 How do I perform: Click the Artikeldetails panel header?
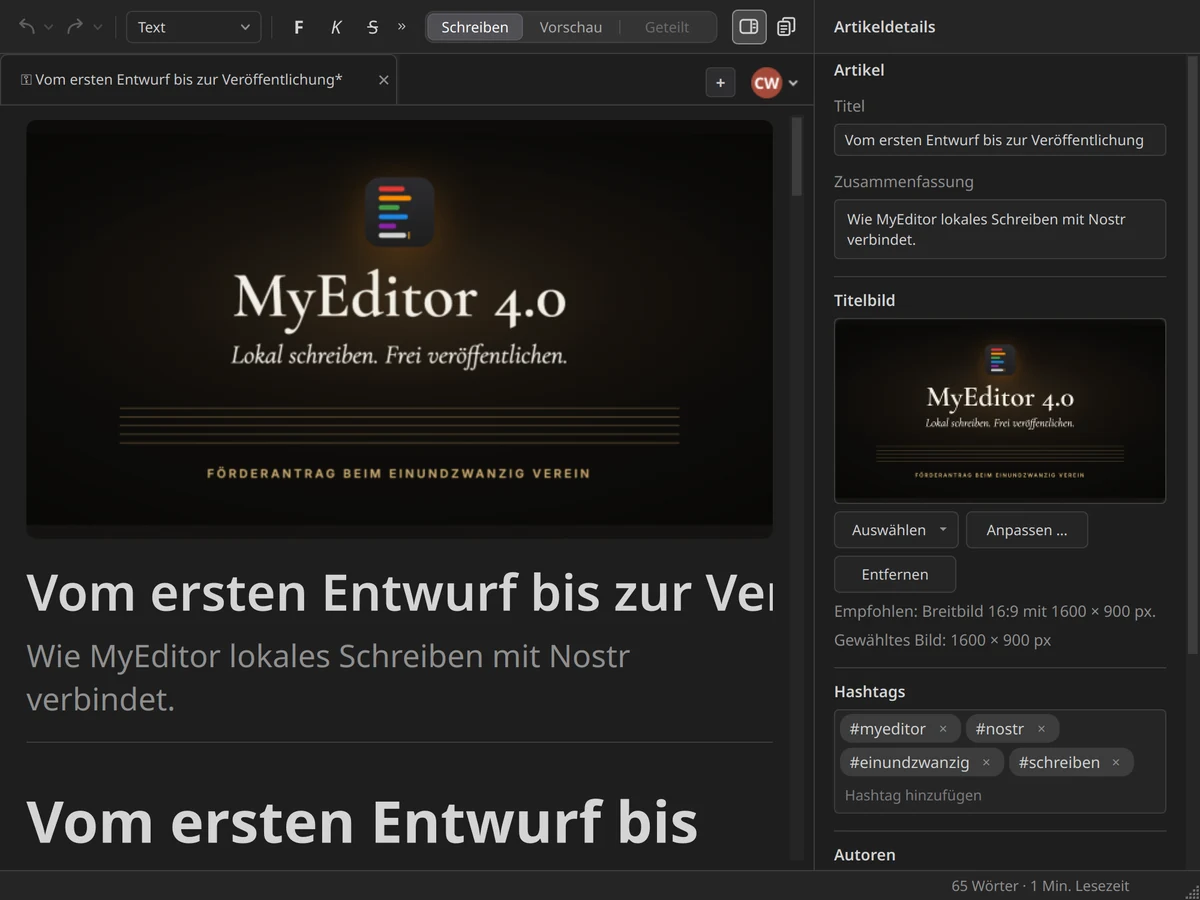tap(884, 27)
